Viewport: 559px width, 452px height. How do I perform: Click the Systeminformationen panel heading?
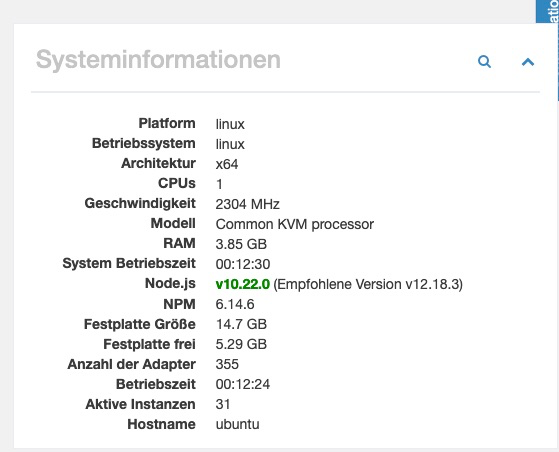[x=158, y=60]
